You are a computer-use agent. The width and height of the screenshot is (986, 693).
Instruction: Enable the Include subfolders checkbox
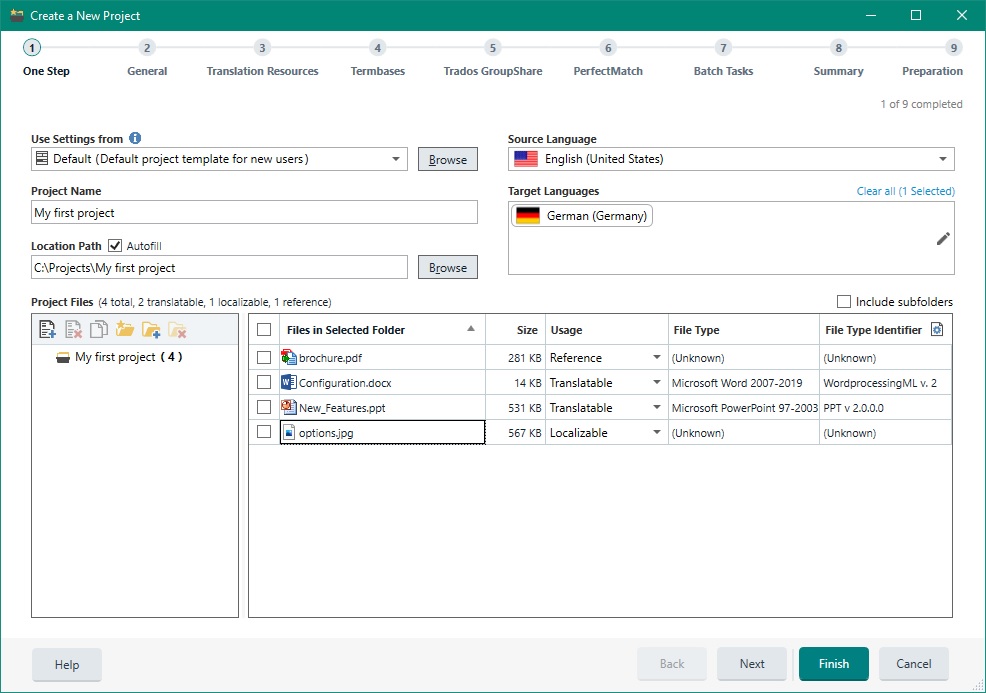(x=844, y=302)
